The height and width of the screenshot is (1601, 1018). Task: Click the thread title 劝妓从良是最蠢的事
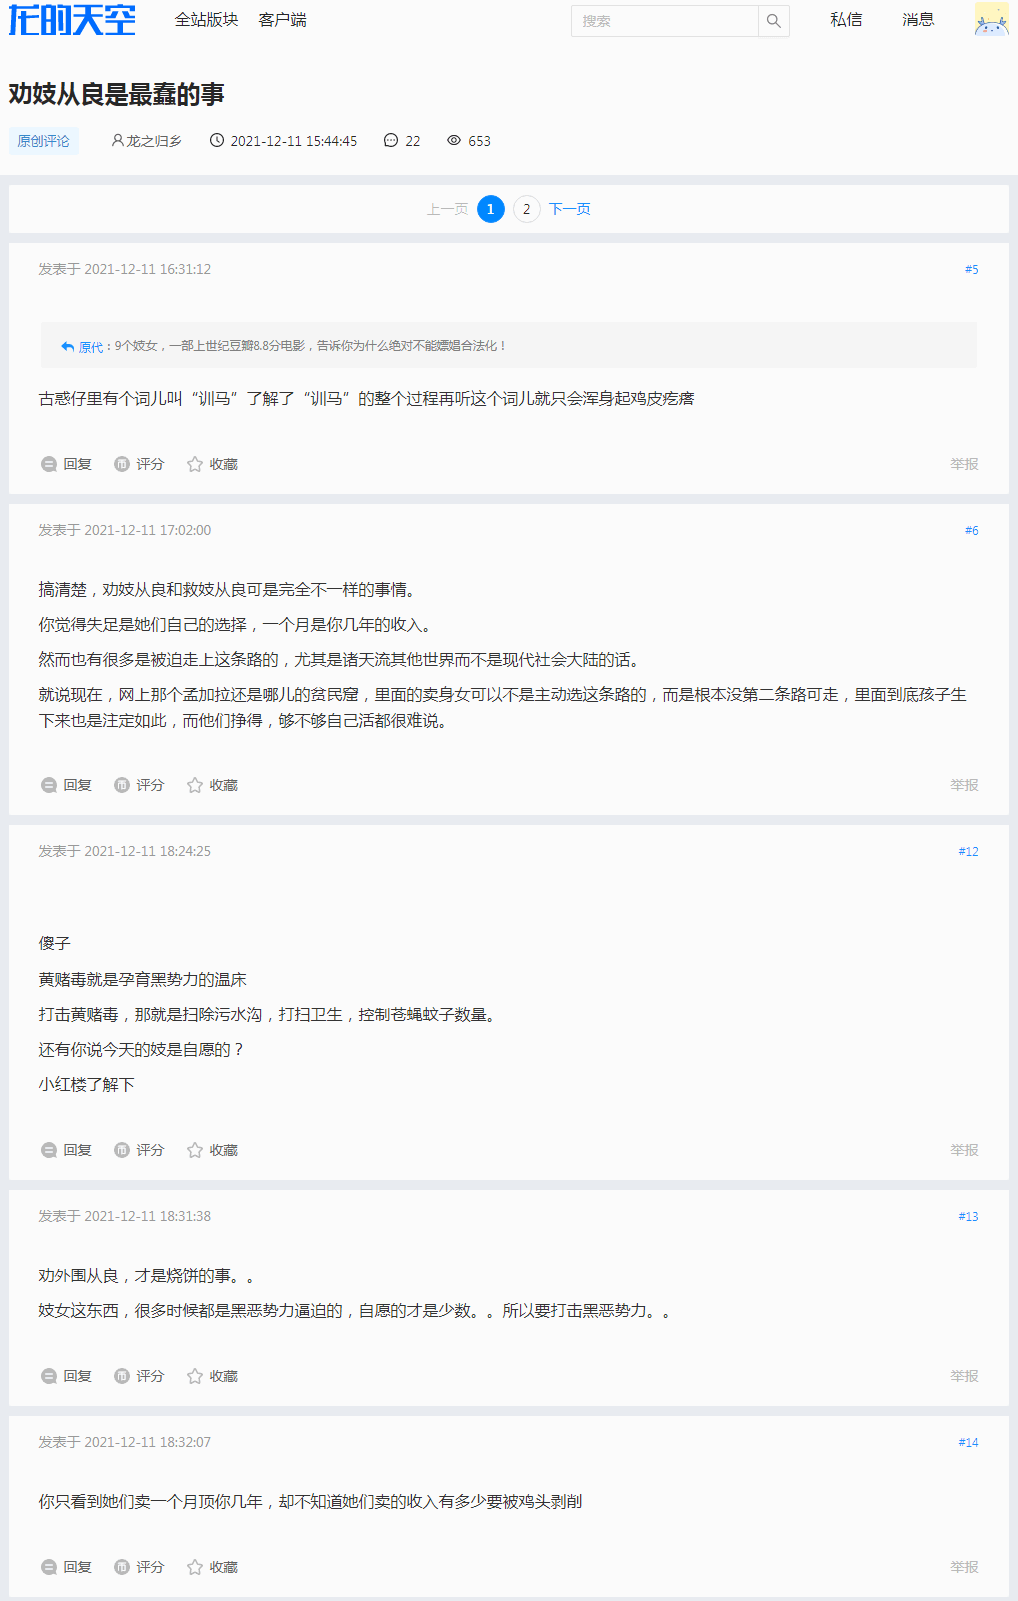coord(117,94)
